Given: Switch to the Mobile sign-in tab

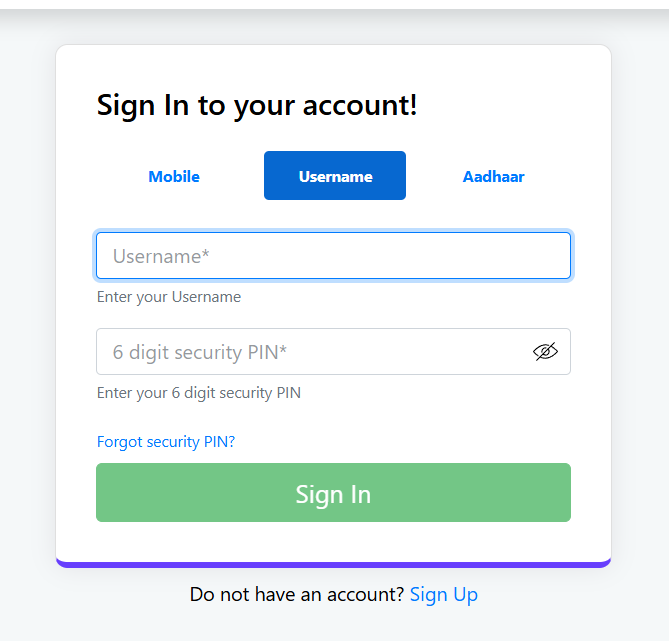Looking at the screenshot, I should point(174,176).
